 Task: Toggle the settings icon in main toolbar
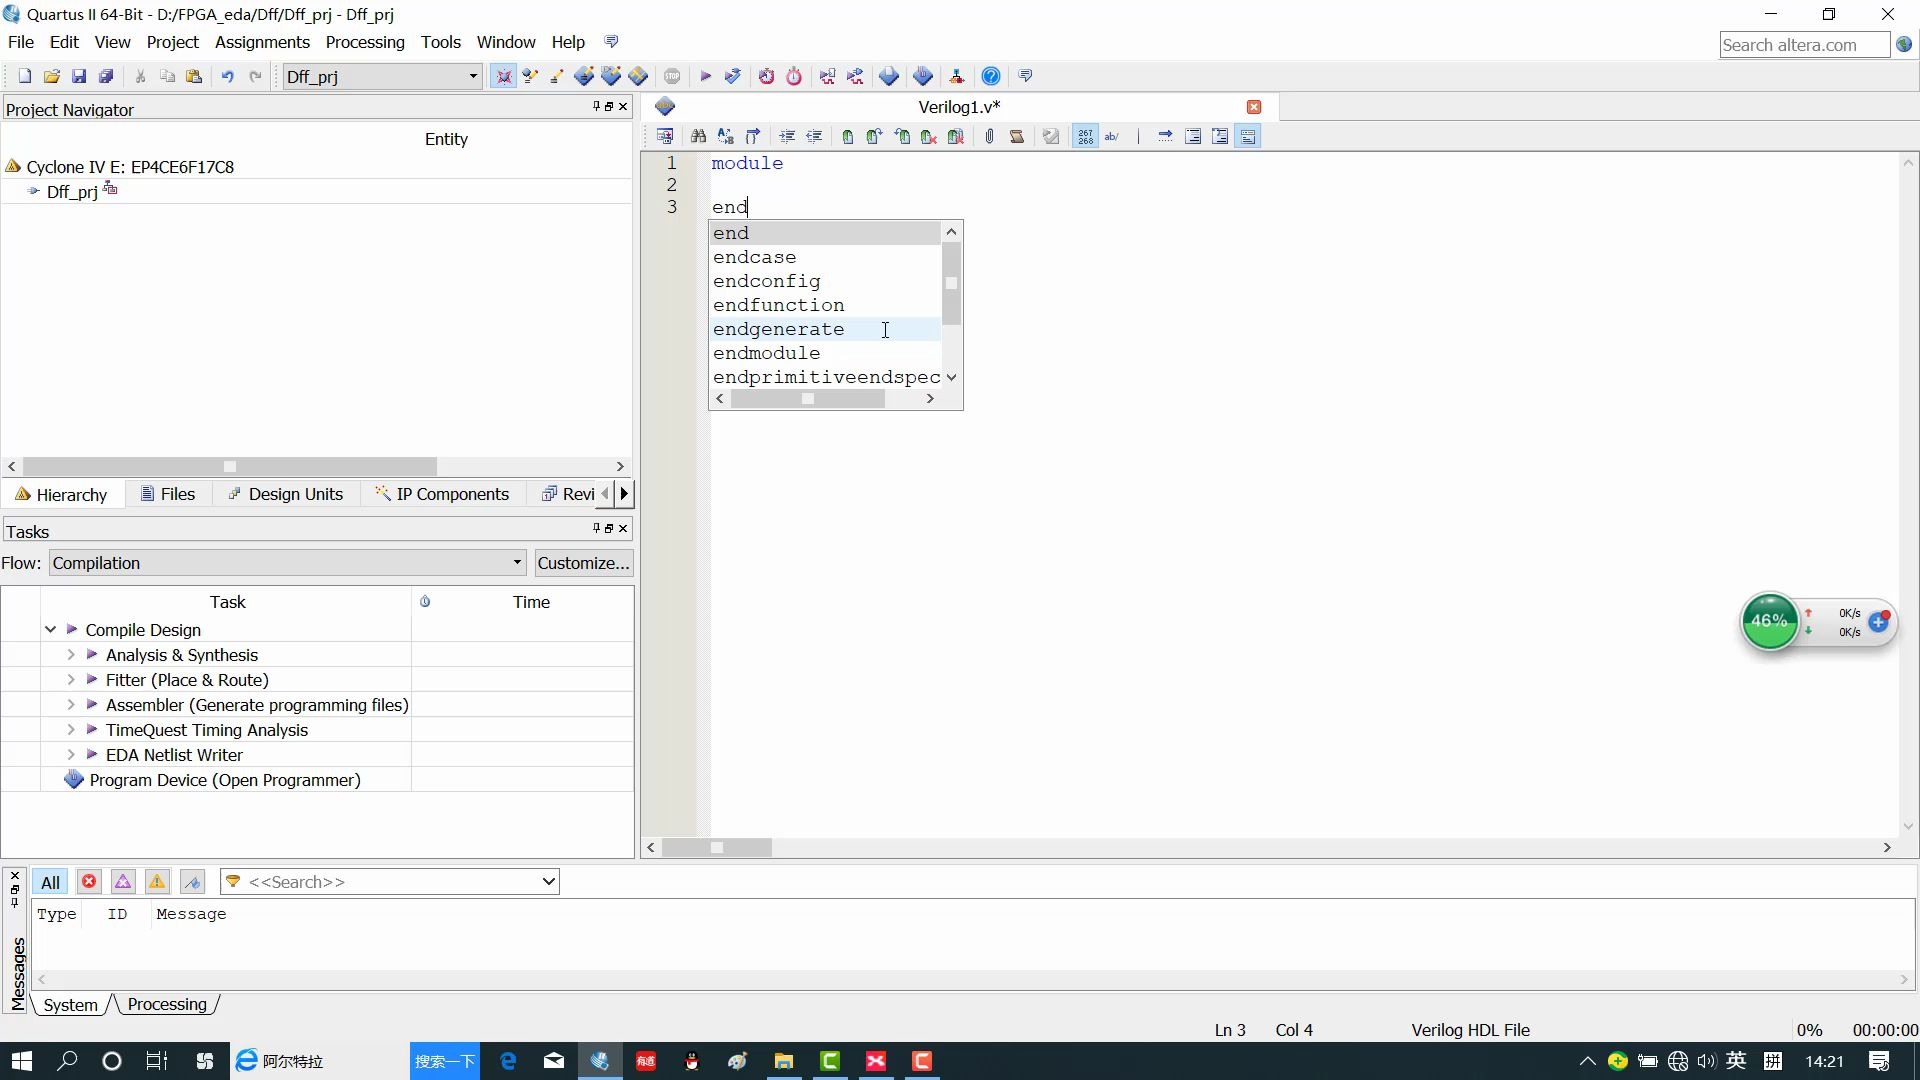tap(504, 76)
